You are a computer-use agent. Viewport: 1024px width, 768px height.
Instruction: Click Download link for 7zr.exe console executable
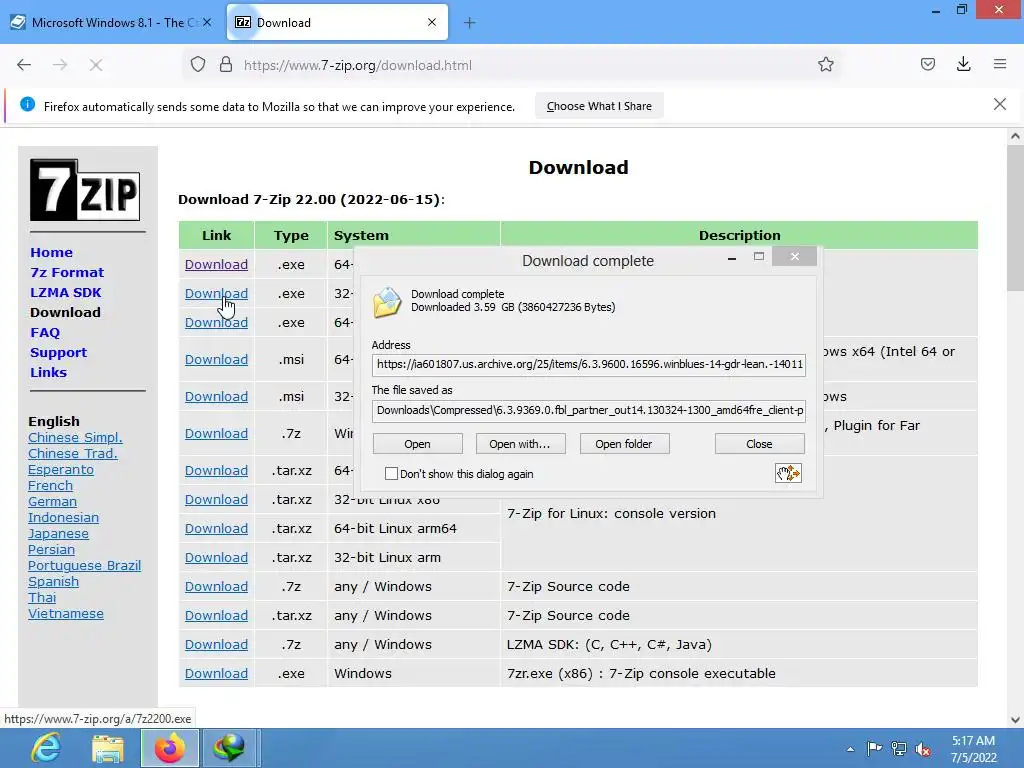(216, 673)
